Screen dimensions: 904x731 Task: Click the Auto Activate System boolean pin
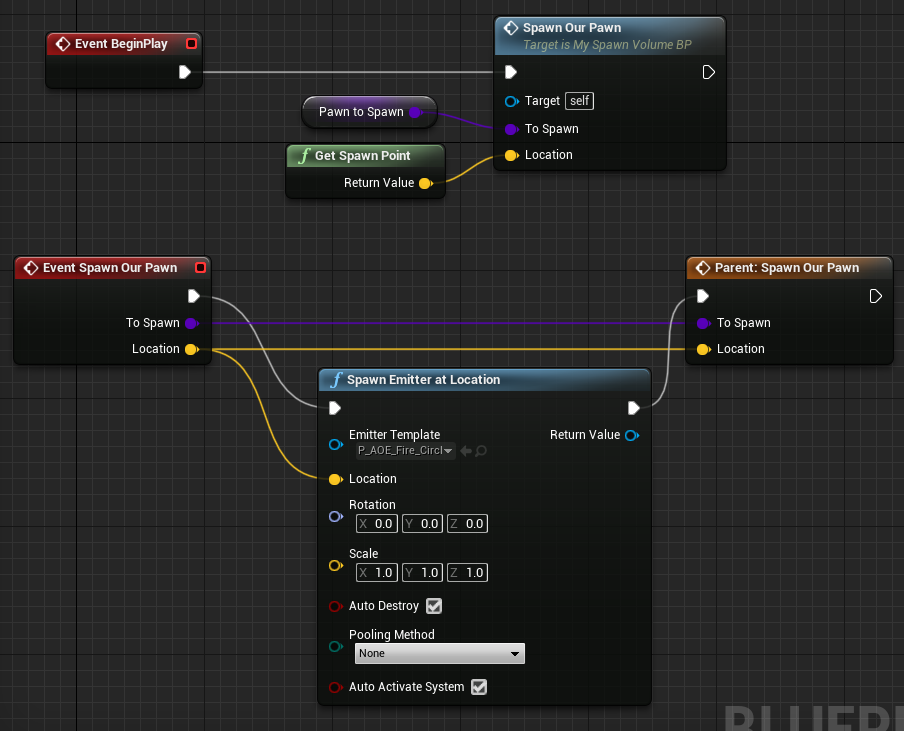pos(336,687)
